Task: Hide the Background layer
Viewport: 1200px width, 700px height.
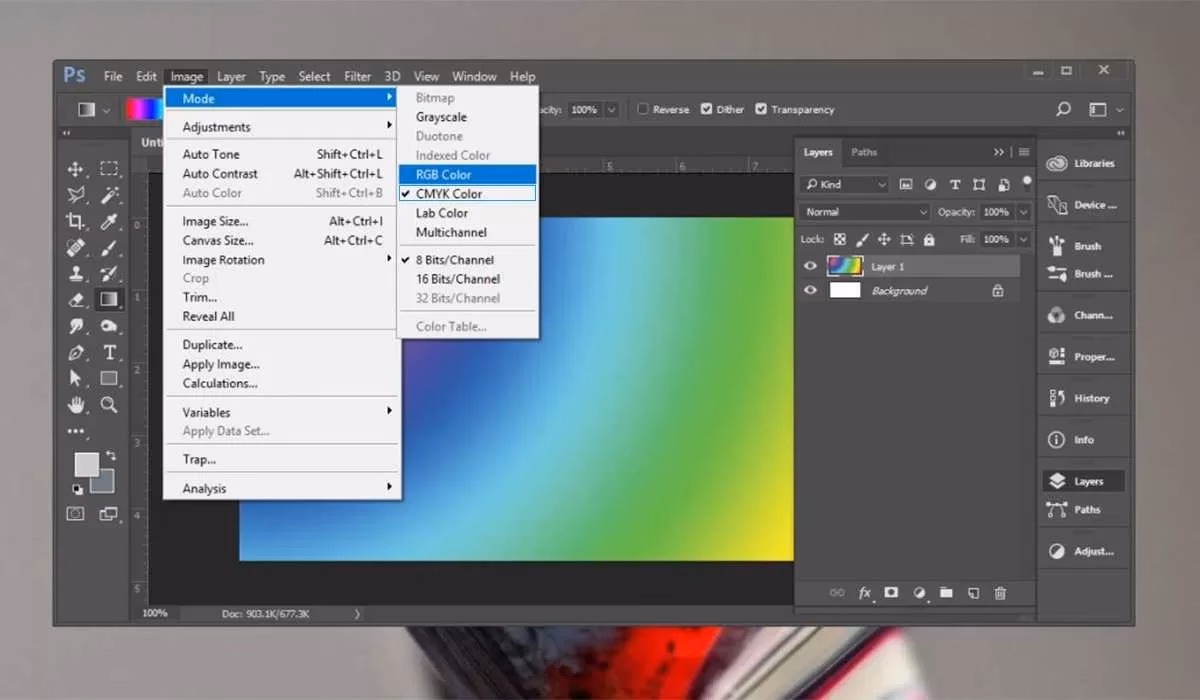Action: (810, 290)
